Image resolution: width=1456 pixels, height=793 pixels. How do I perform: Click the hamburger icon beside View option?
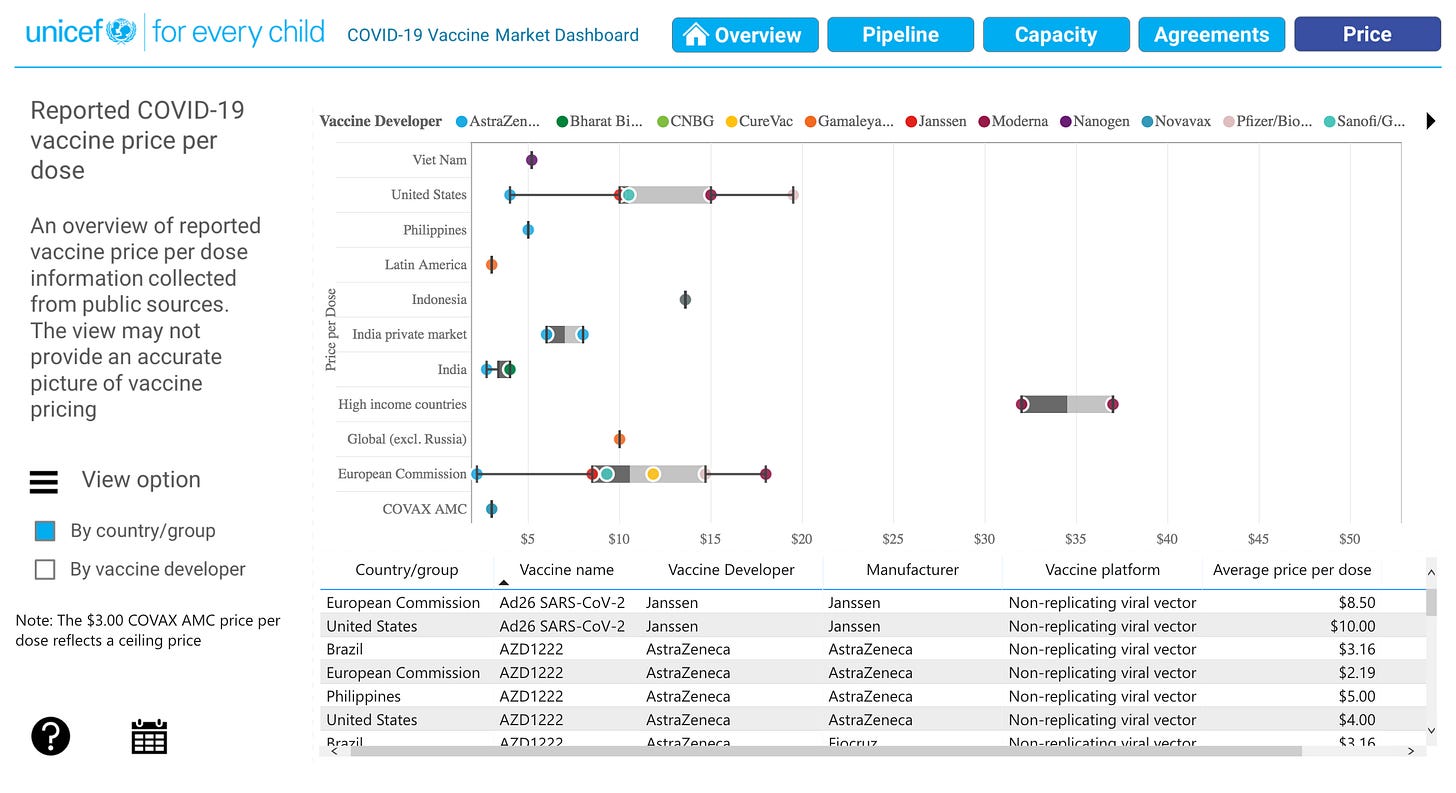pos(44,482)
